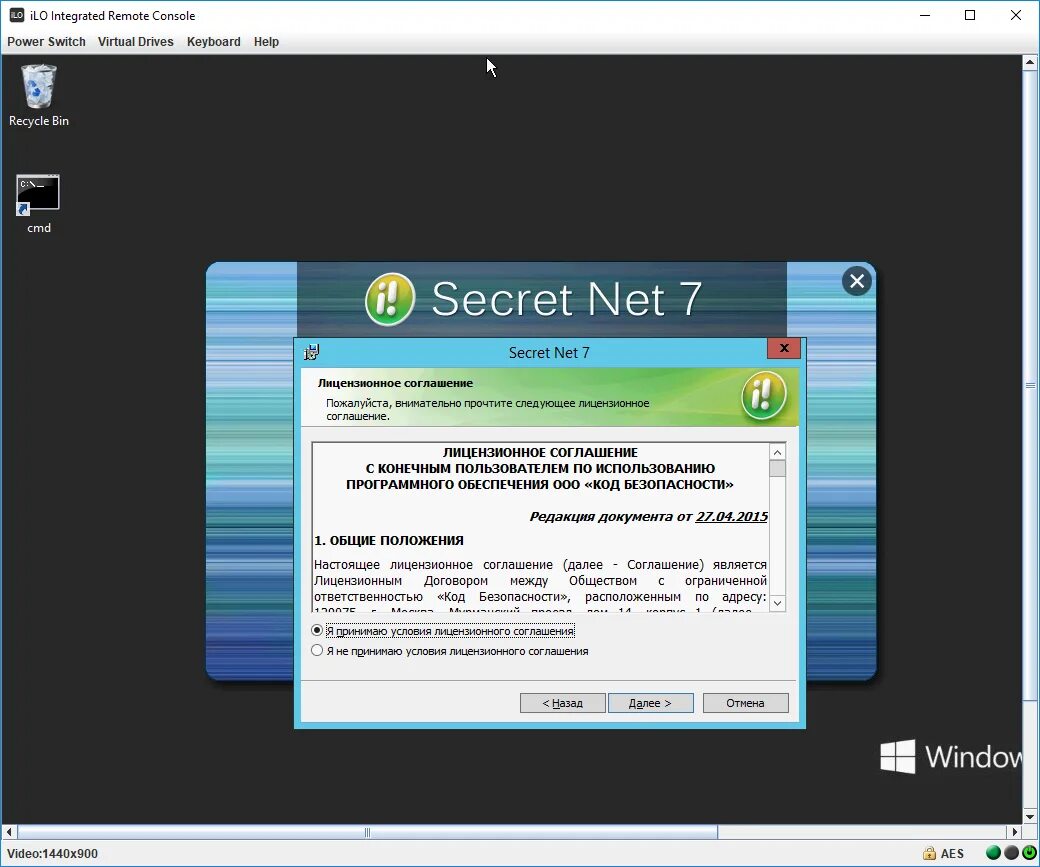The image size is (1040, 867).
Task: Click the 'Отмена' cancel button
Action: 746,703
